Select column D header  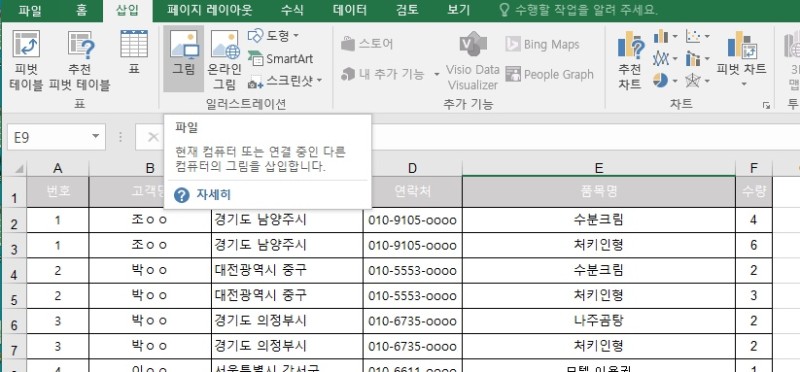[x=412, y=168]
